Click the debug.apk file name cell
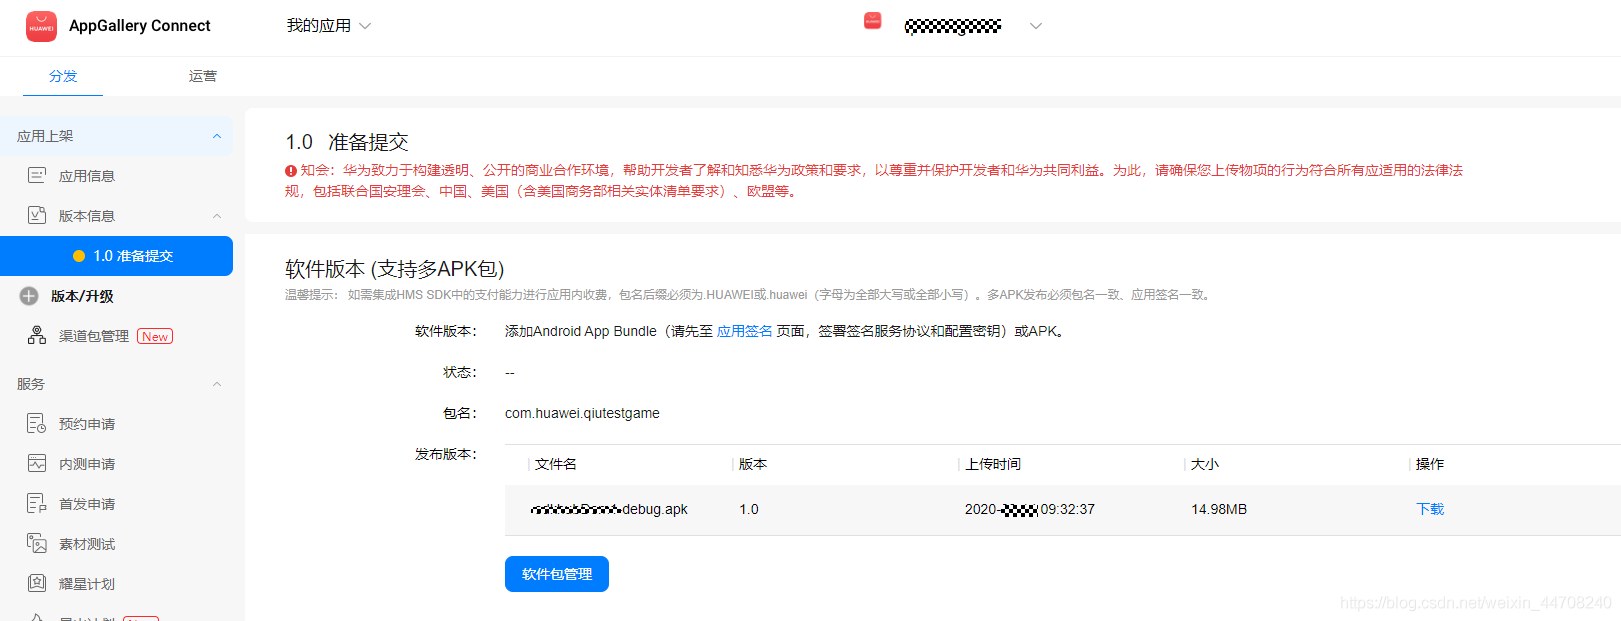1621x621 pixels. (609, 509)
